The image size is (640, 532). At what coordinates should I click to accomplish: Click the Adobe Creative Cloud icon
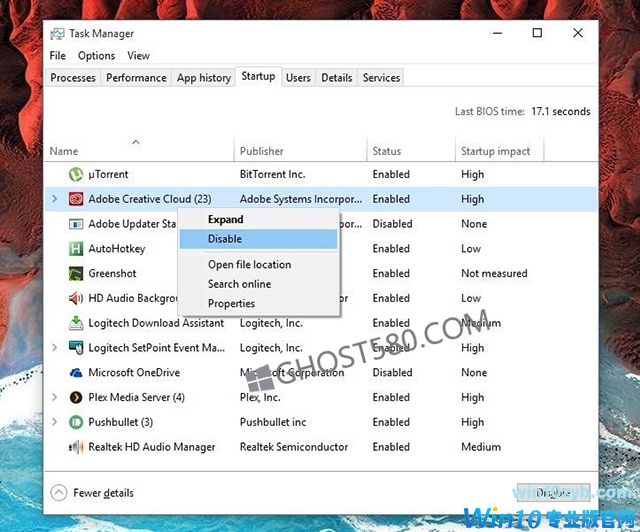pyautogui.click(x=76, y=199)
